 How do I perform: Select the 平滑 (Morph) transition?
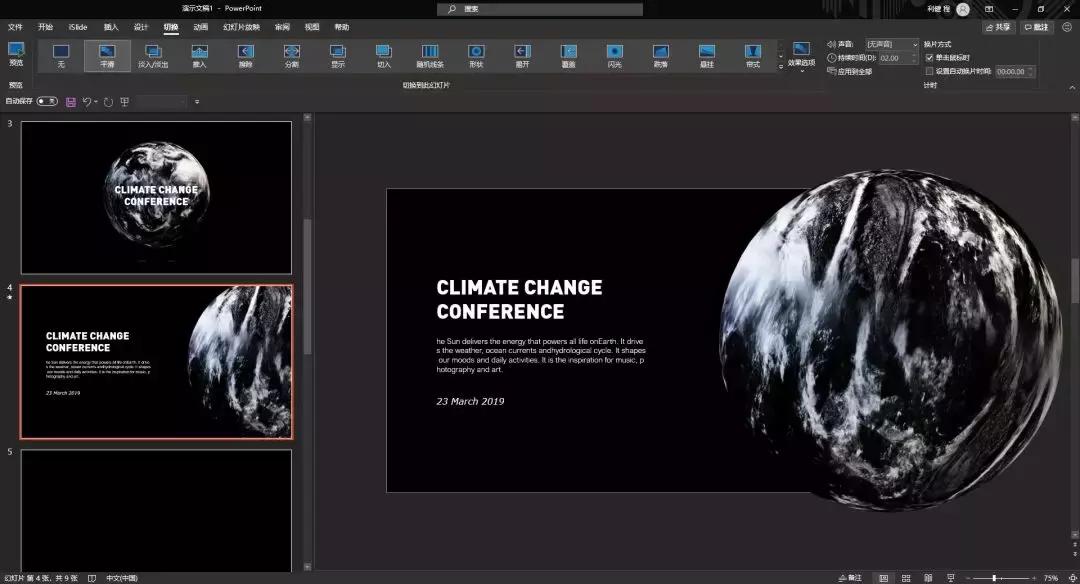pyautogui.click(x=107, y=55)
